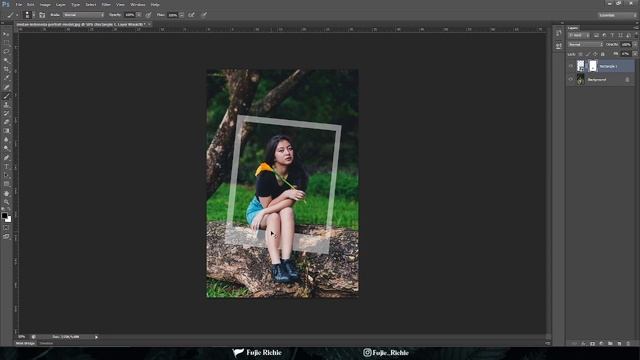This screenshot has width=640, height=360.
Task: Select the Eyedropper tool
Action: (6, 78)
